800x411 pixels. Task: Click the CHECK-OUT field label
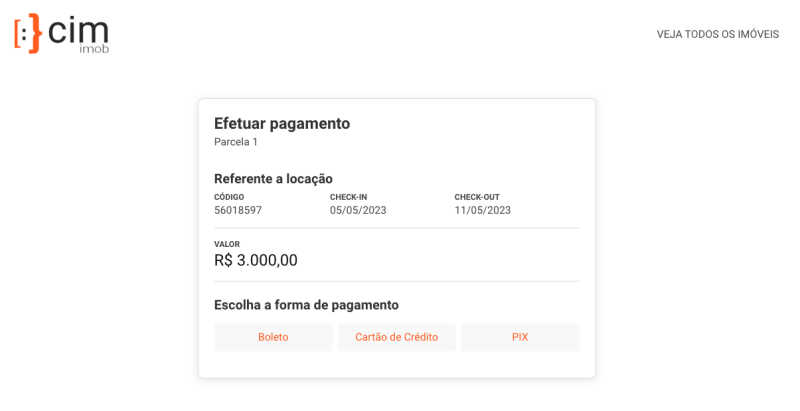click(477, 197)
